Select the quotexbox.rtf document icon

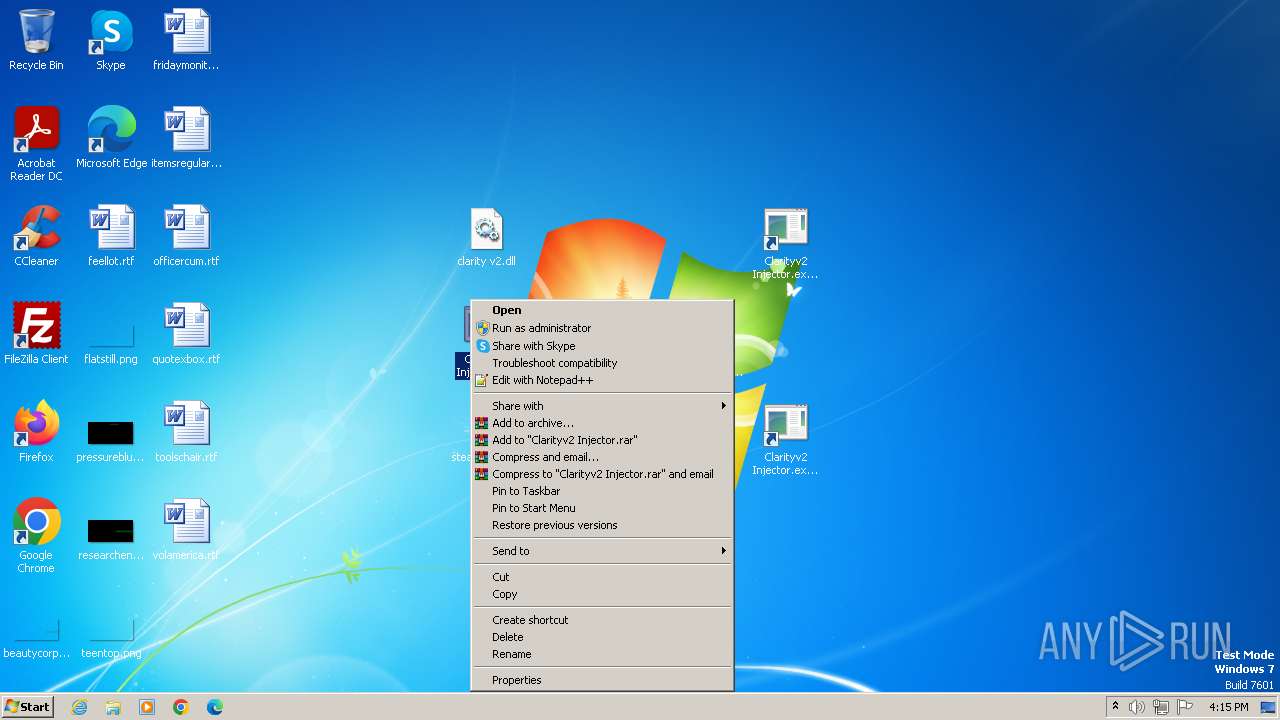click(x=186, y=334)
